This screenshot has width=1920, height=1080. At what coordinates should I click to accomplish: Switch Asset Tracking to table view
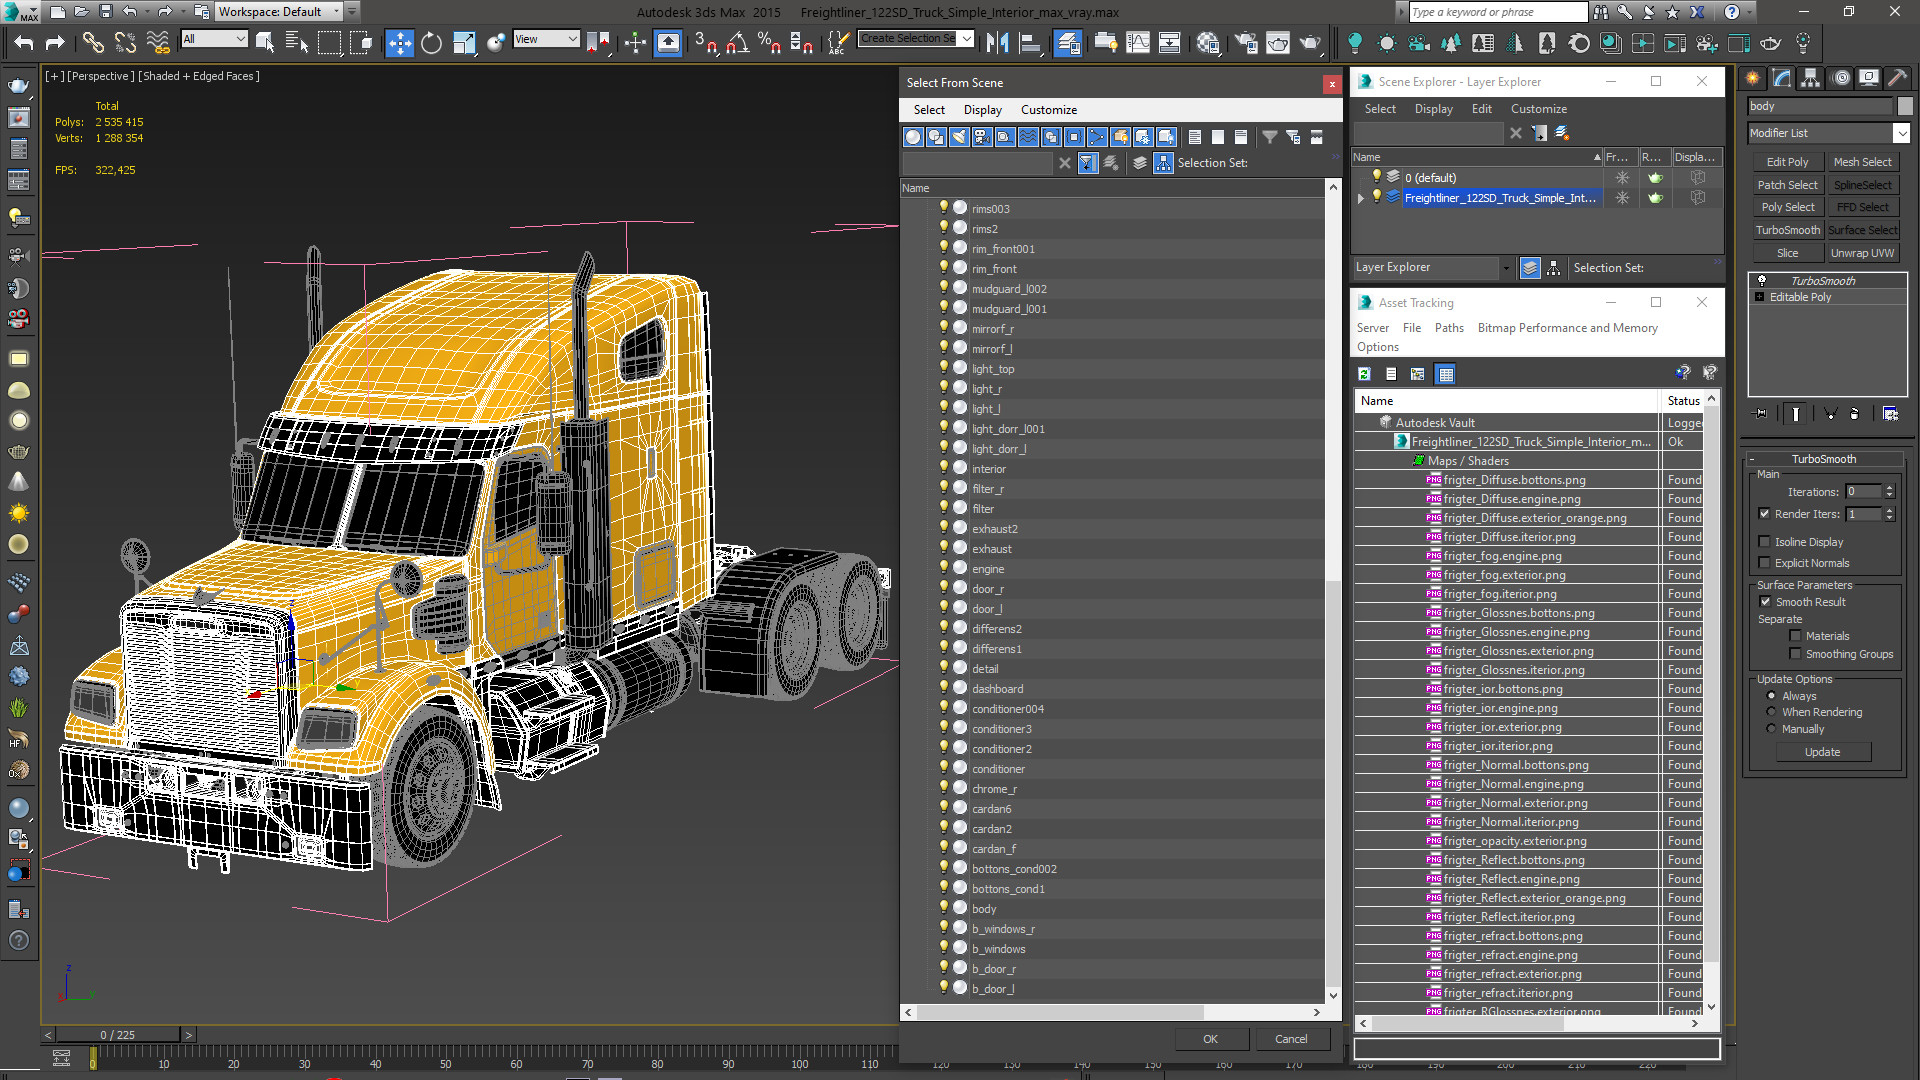point(1445,374)
